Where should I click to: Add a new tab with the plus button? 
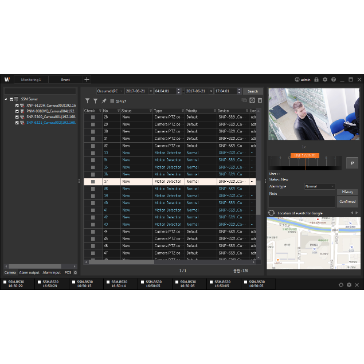[86, 80]
